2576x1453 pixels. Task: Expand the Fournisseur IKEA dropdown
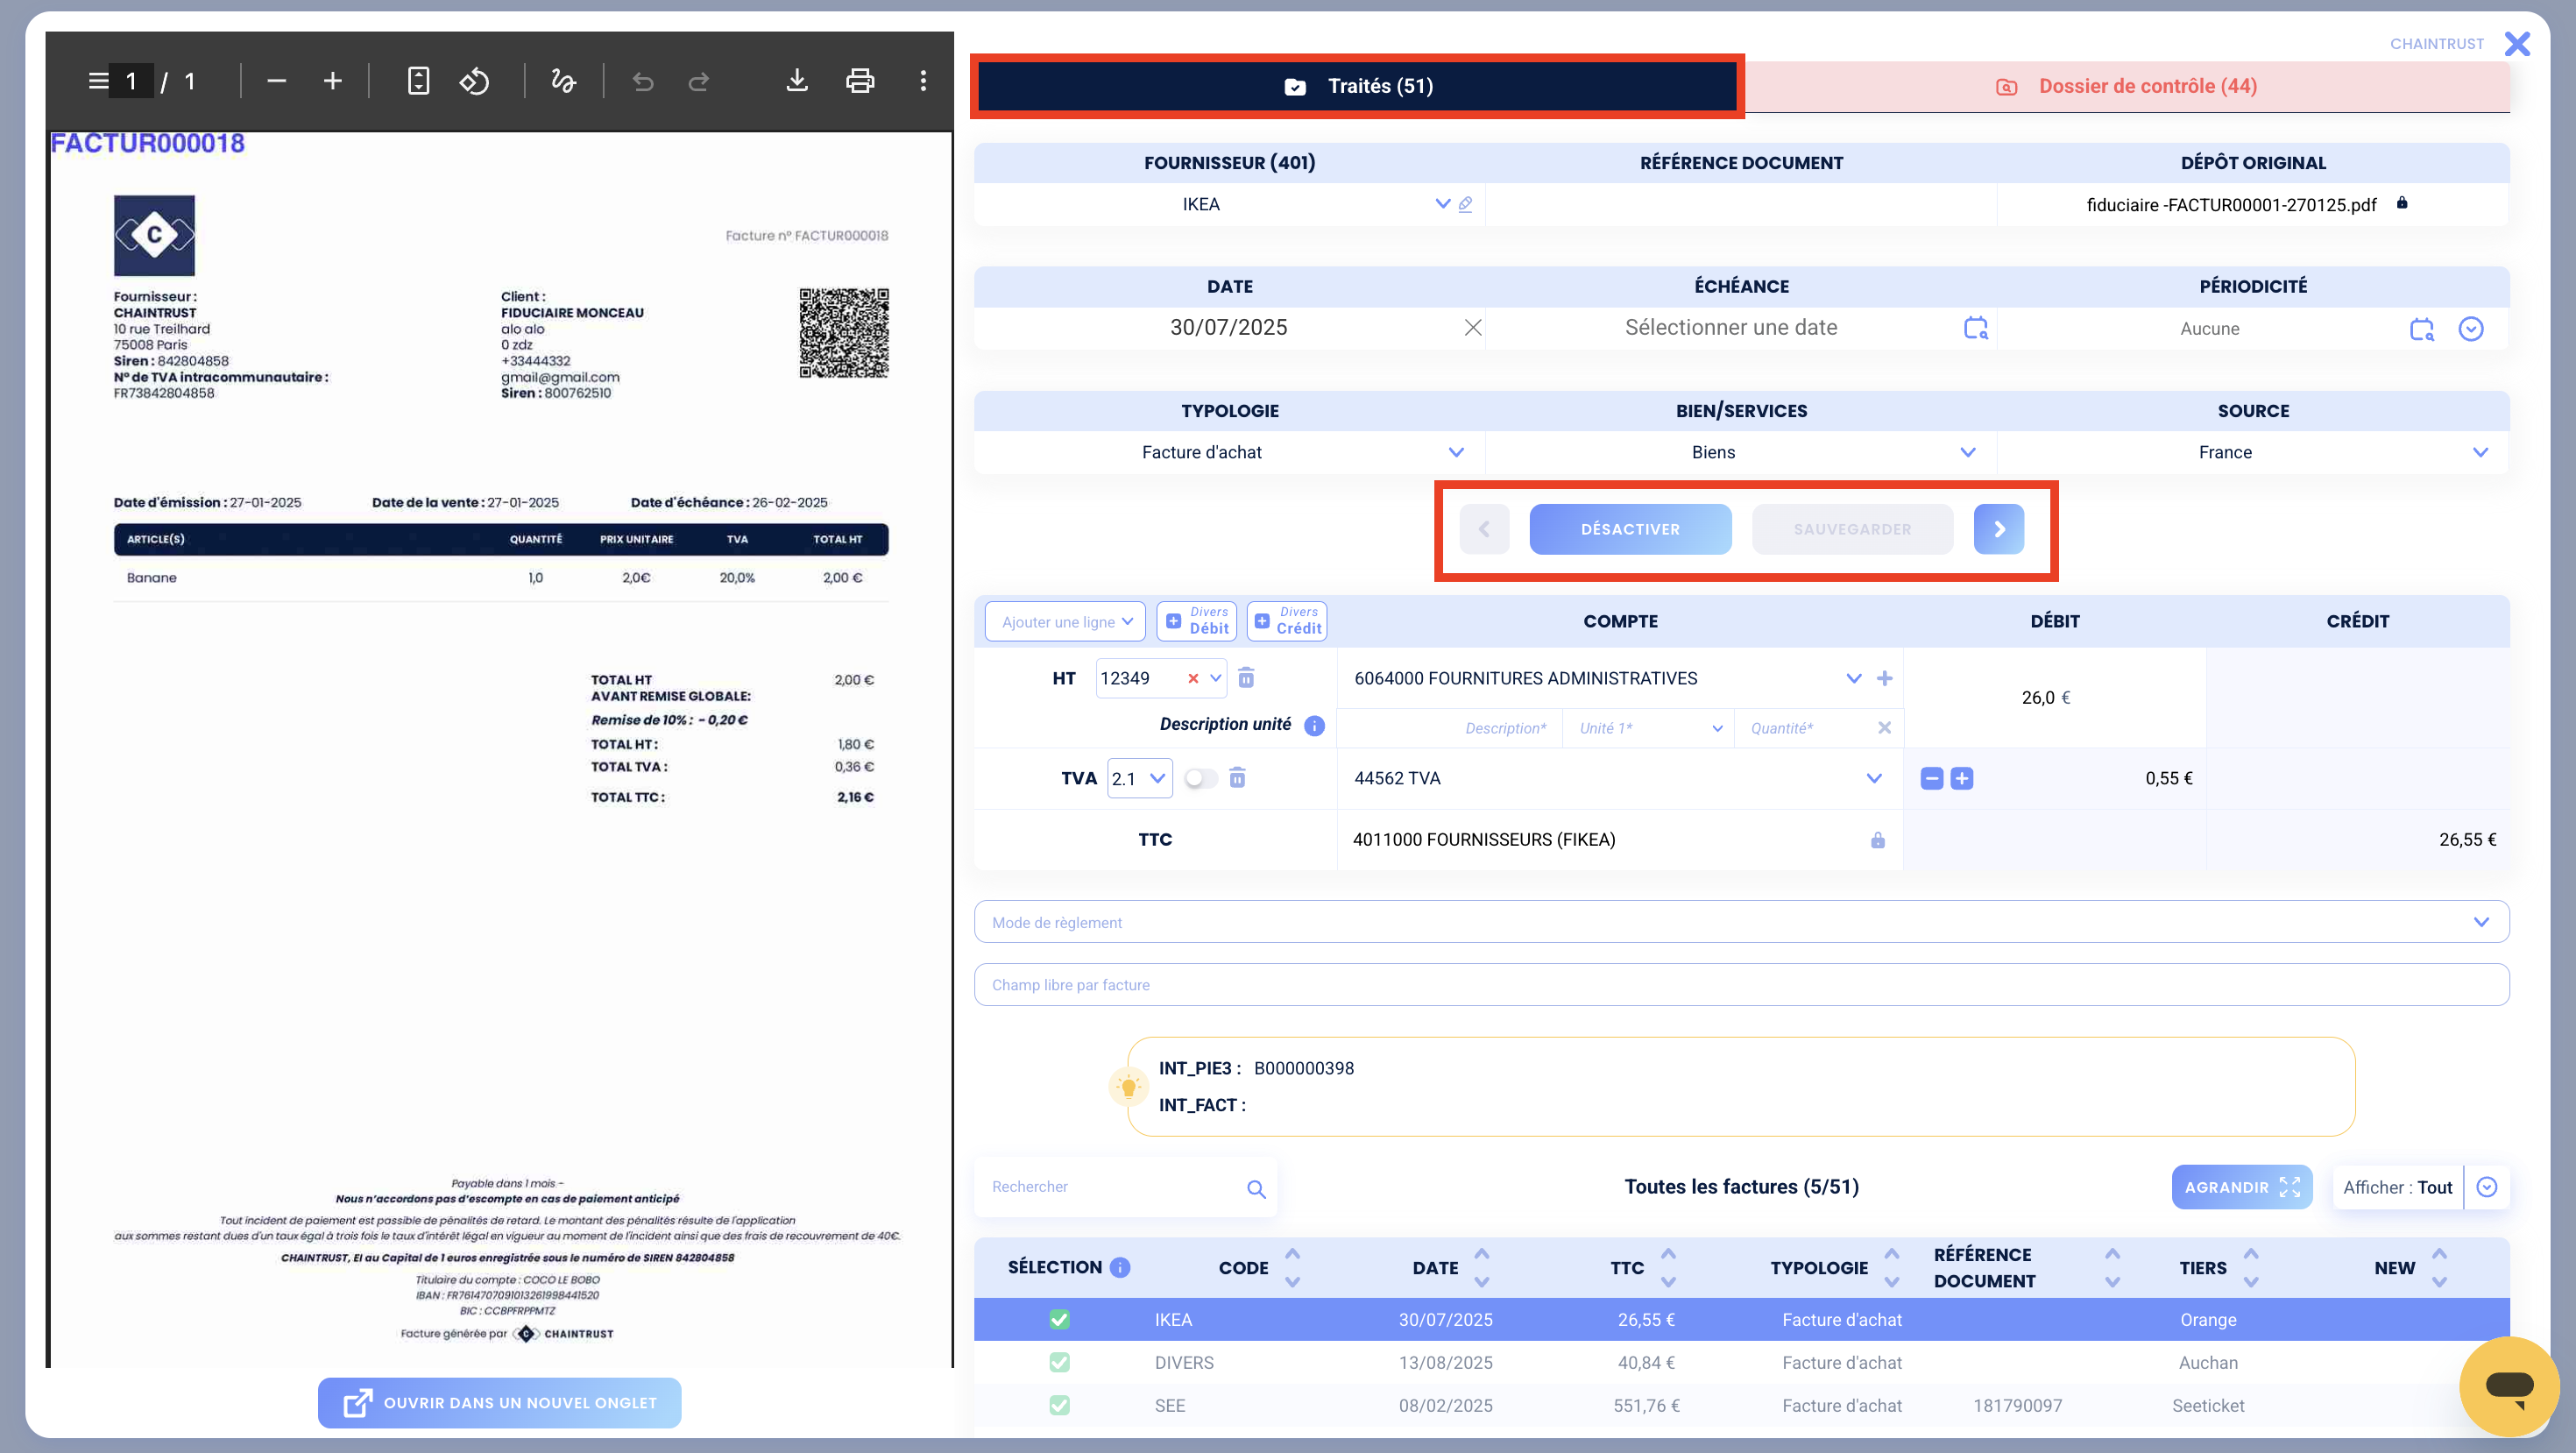point(1442,204)
